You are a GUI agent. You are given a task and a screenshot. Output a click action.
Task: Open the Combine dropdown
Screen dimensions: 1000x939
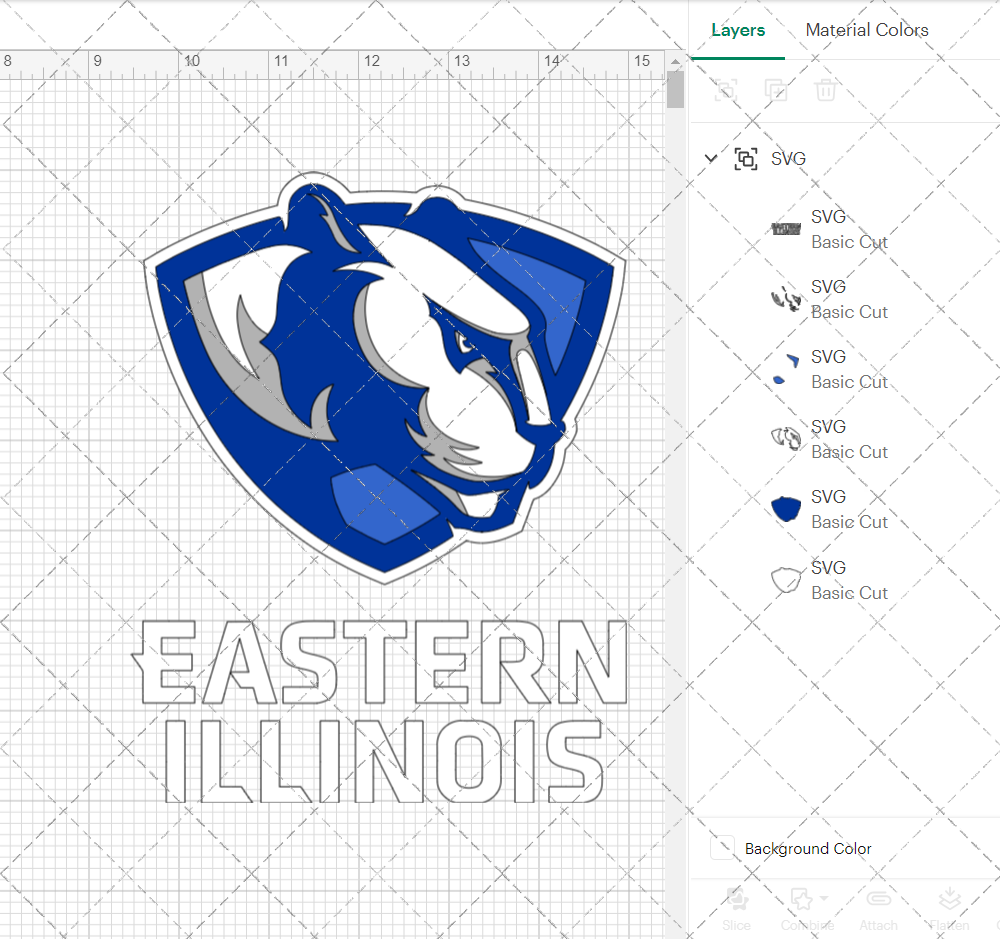pos(807,908)
